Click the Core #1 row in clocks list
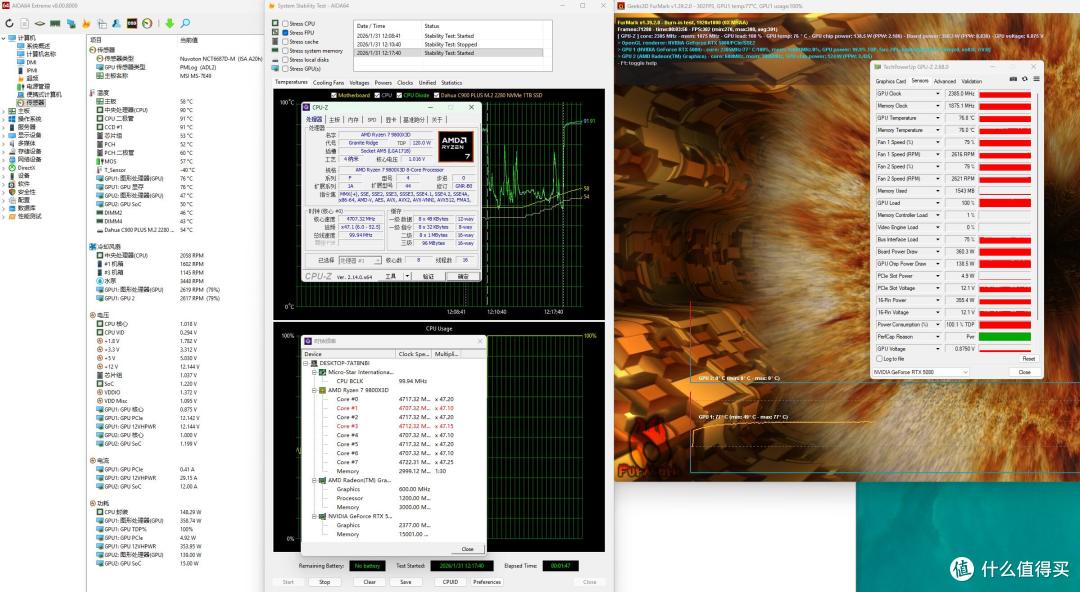 (395, 408)
